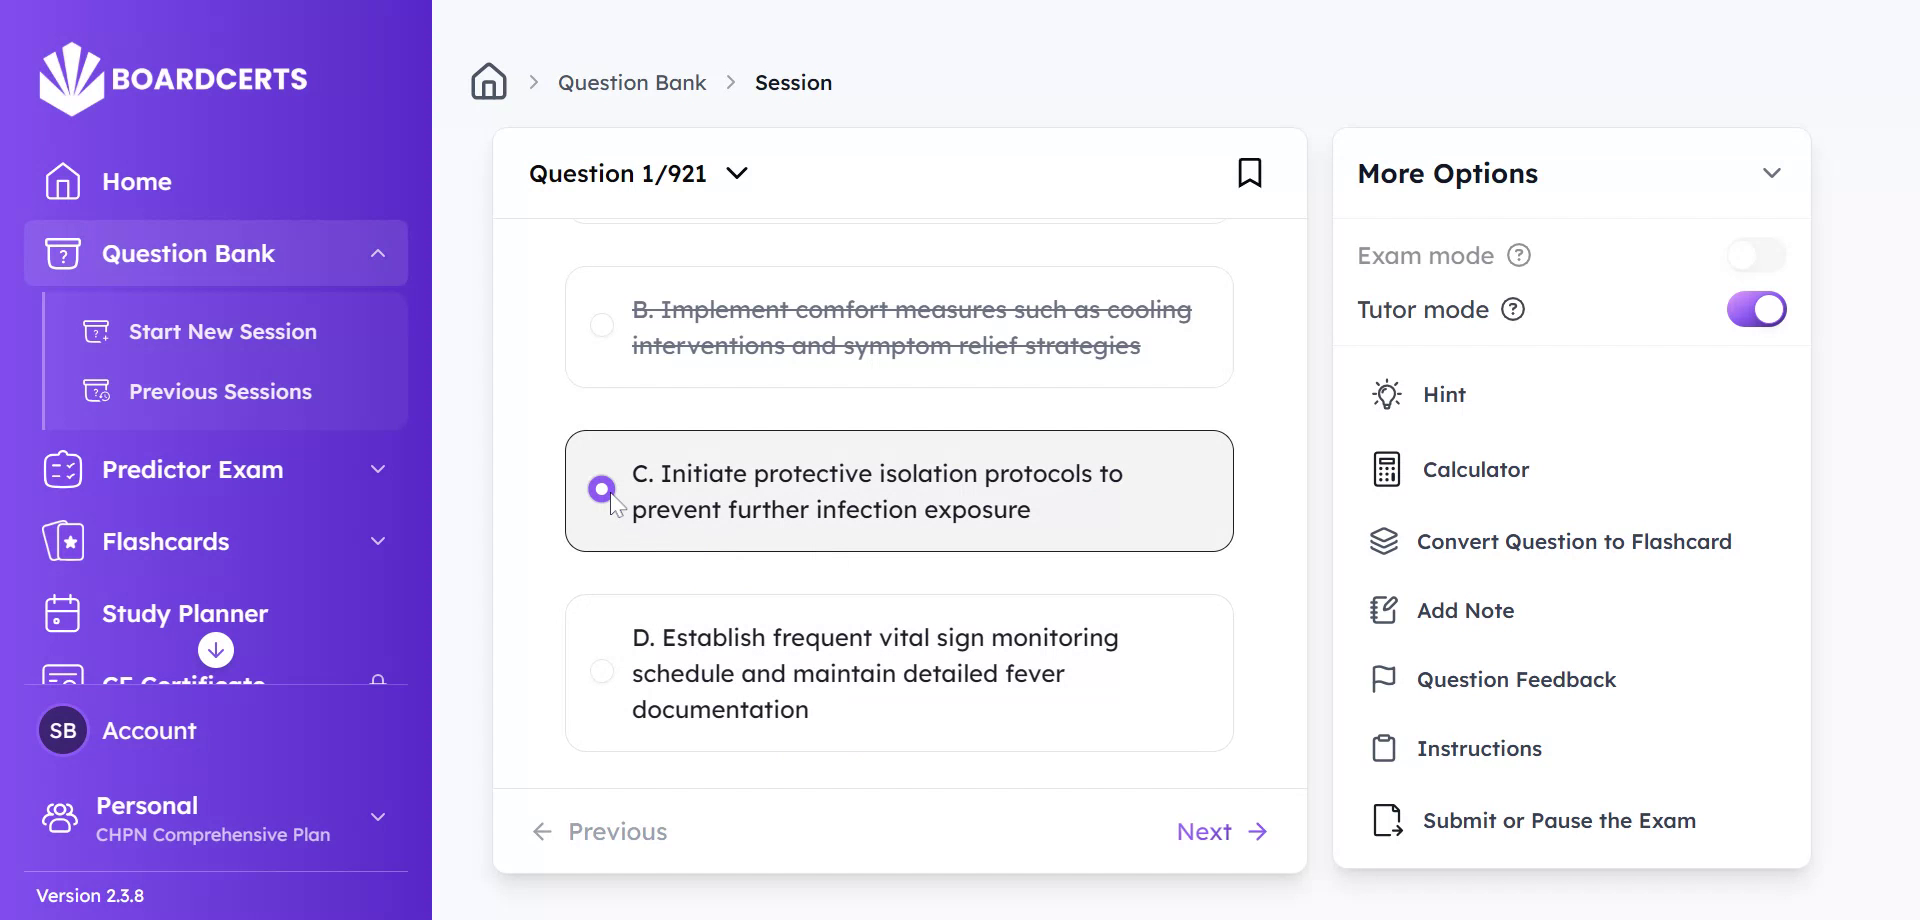The image size is (1920, 920).
Task: Go to Previous Sessions
Action: (x=219, y=391)
